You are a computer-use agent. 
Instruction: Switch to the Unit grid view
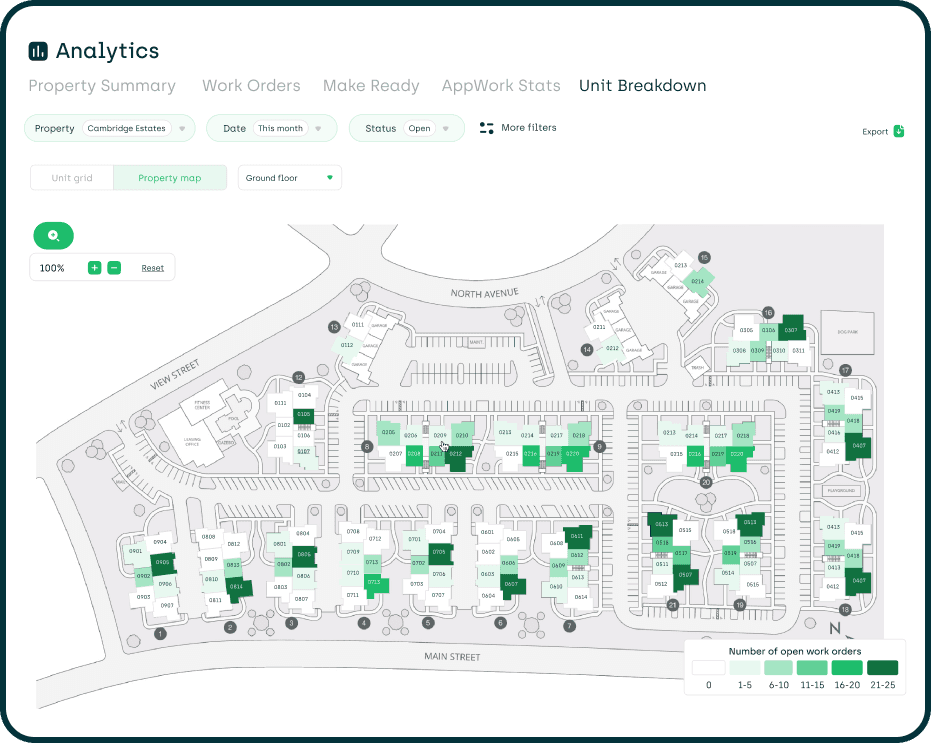click(x=71, y=177)
